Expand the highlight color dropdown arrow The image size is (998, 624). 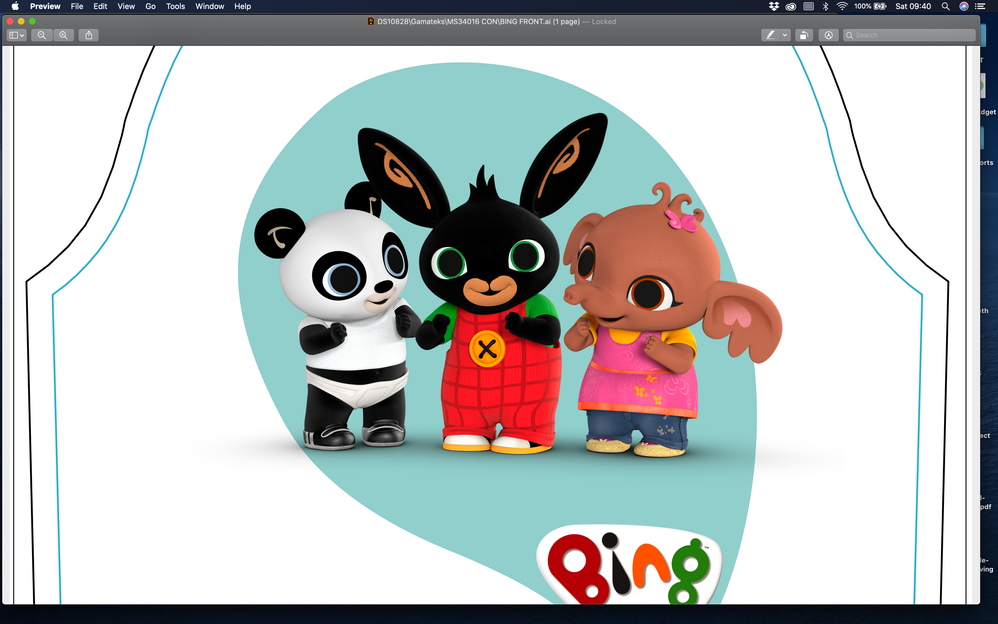(785, 35)
